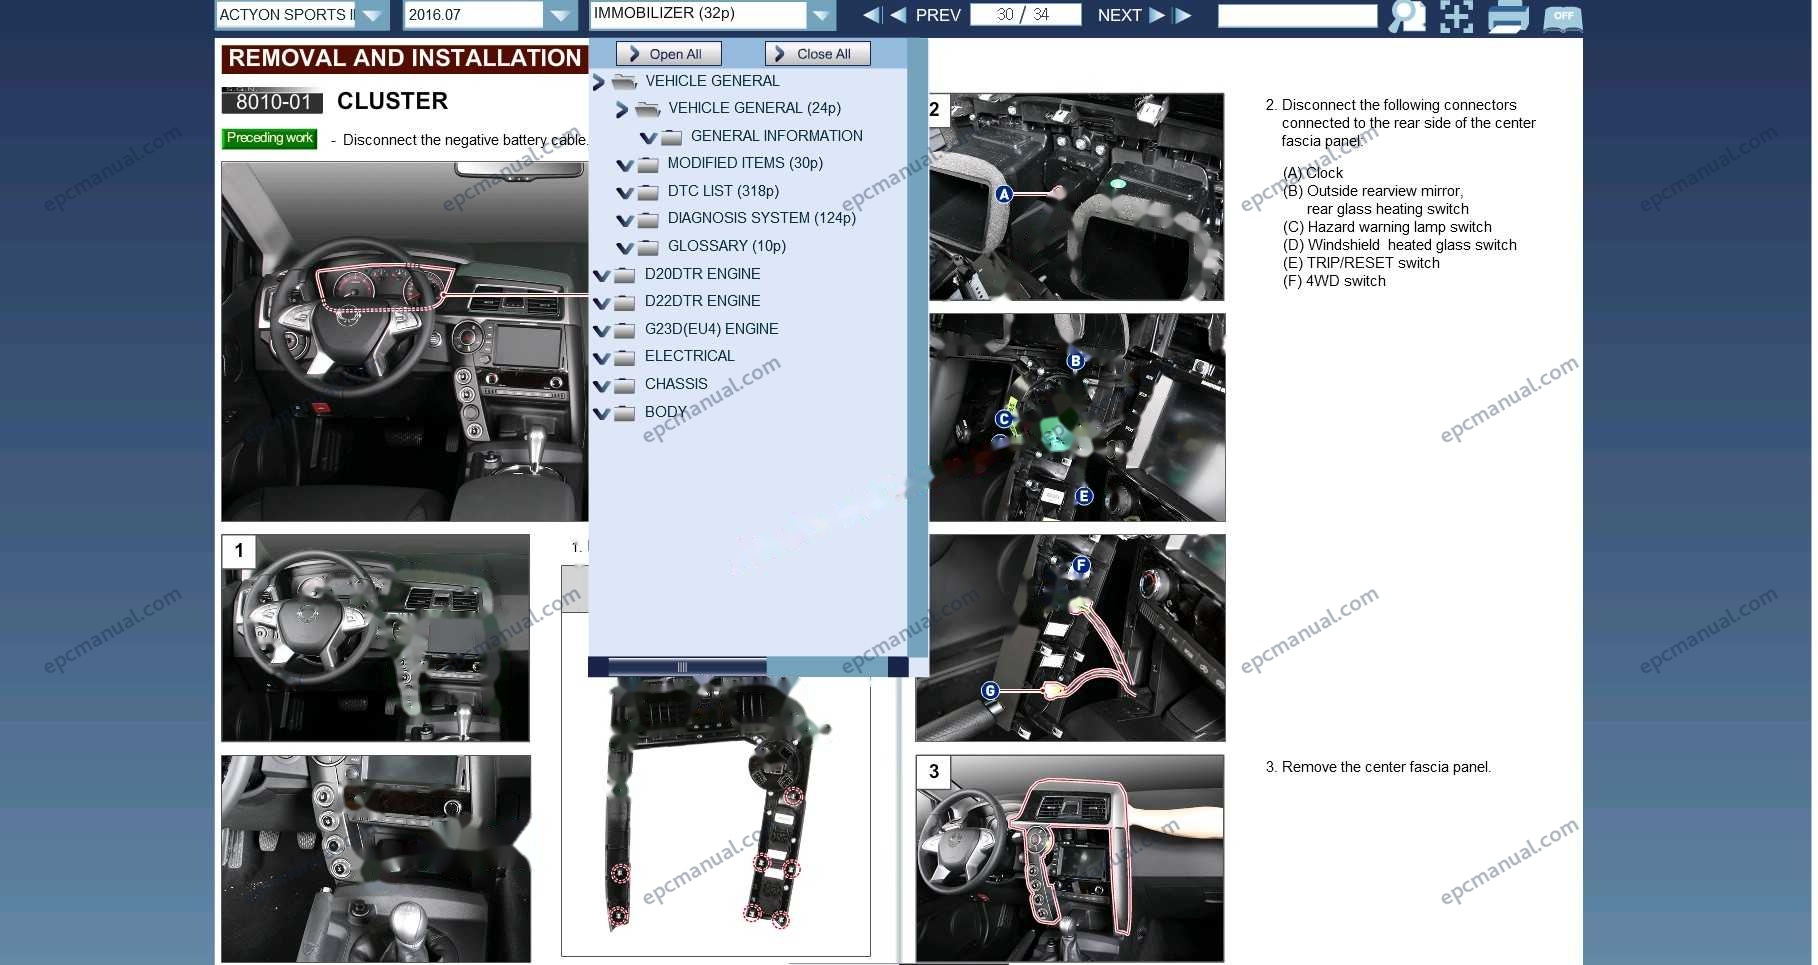Jump to the last page arrow
The width and height of the screenshot is (1818, 965).
1183,15
